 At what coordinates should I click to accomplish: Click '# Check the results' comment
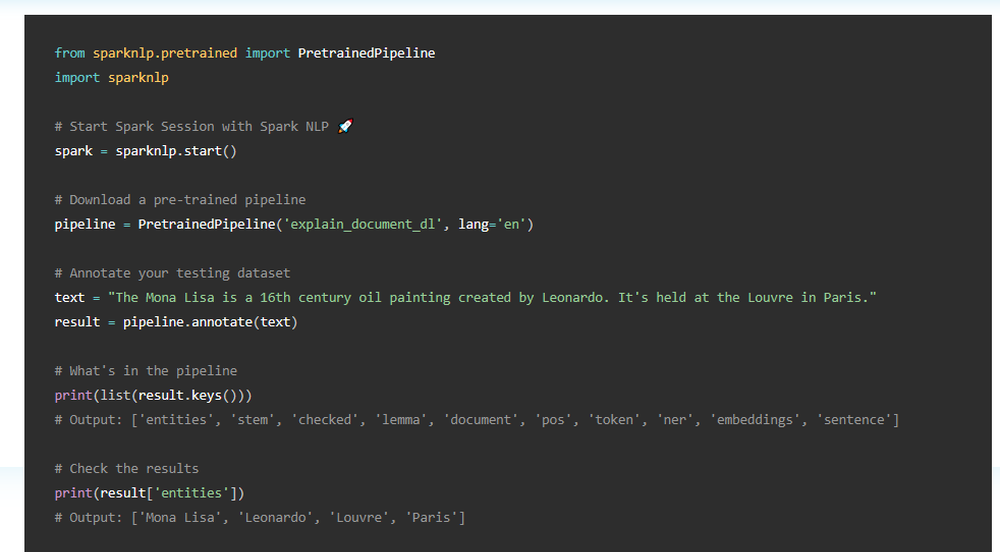coord(127,468)
